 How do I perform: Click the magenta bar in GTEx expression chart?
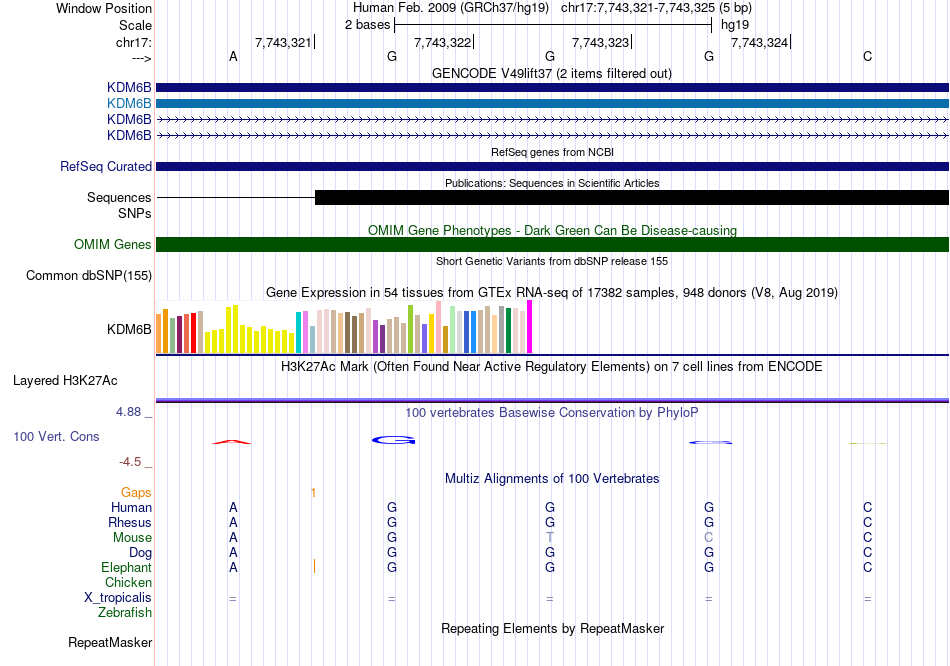530,327
